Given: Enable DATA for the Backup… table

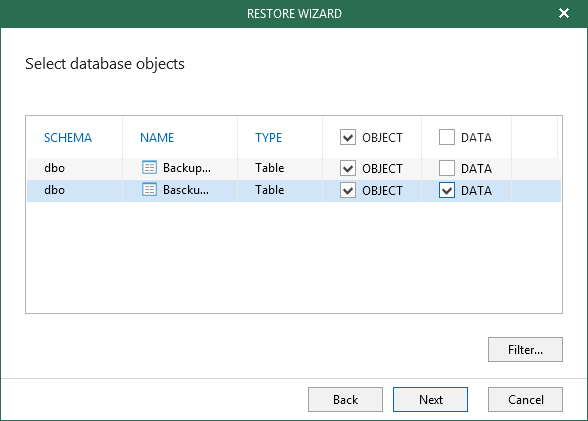Looking at the screenshot, I should coord(447,168).
